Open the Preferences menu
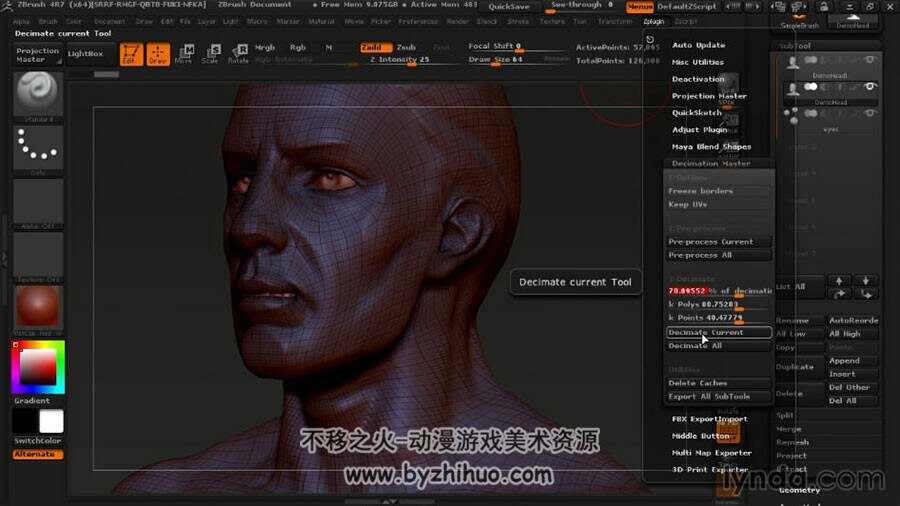This screenshot has height=506, width=900. [418, 21]
